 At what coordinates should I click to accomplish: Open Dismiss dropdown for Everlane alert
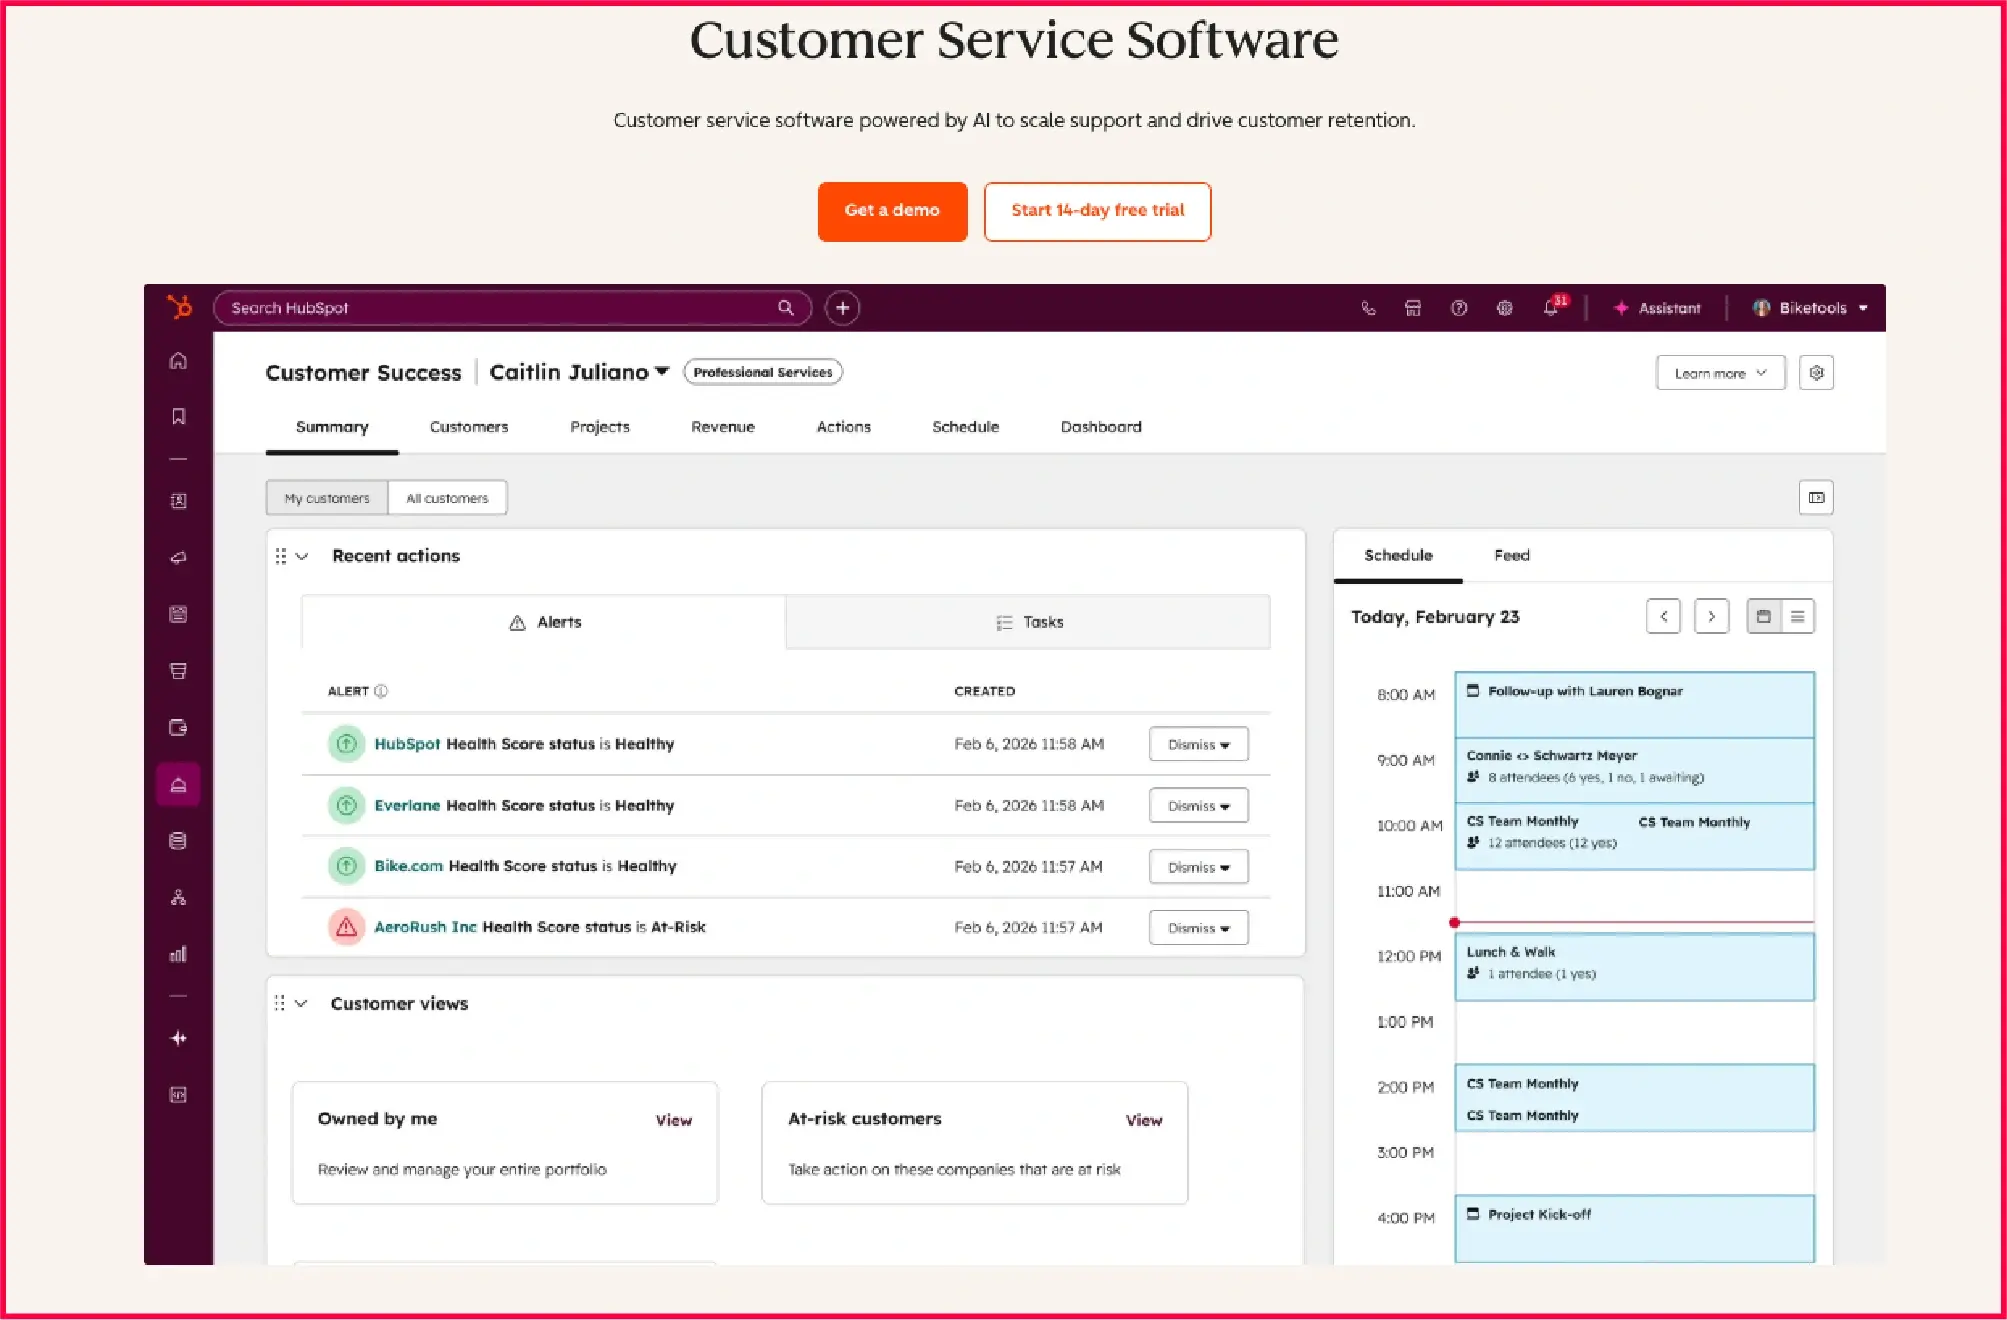[1198, 806]
